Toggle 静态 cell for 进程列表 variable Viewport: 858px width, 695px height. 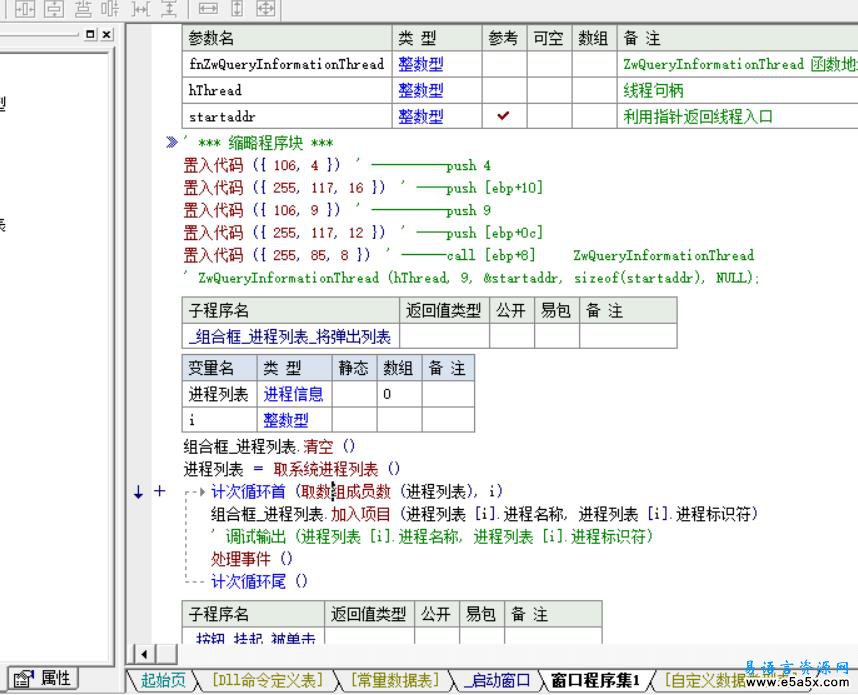click(x=354, y=394)
